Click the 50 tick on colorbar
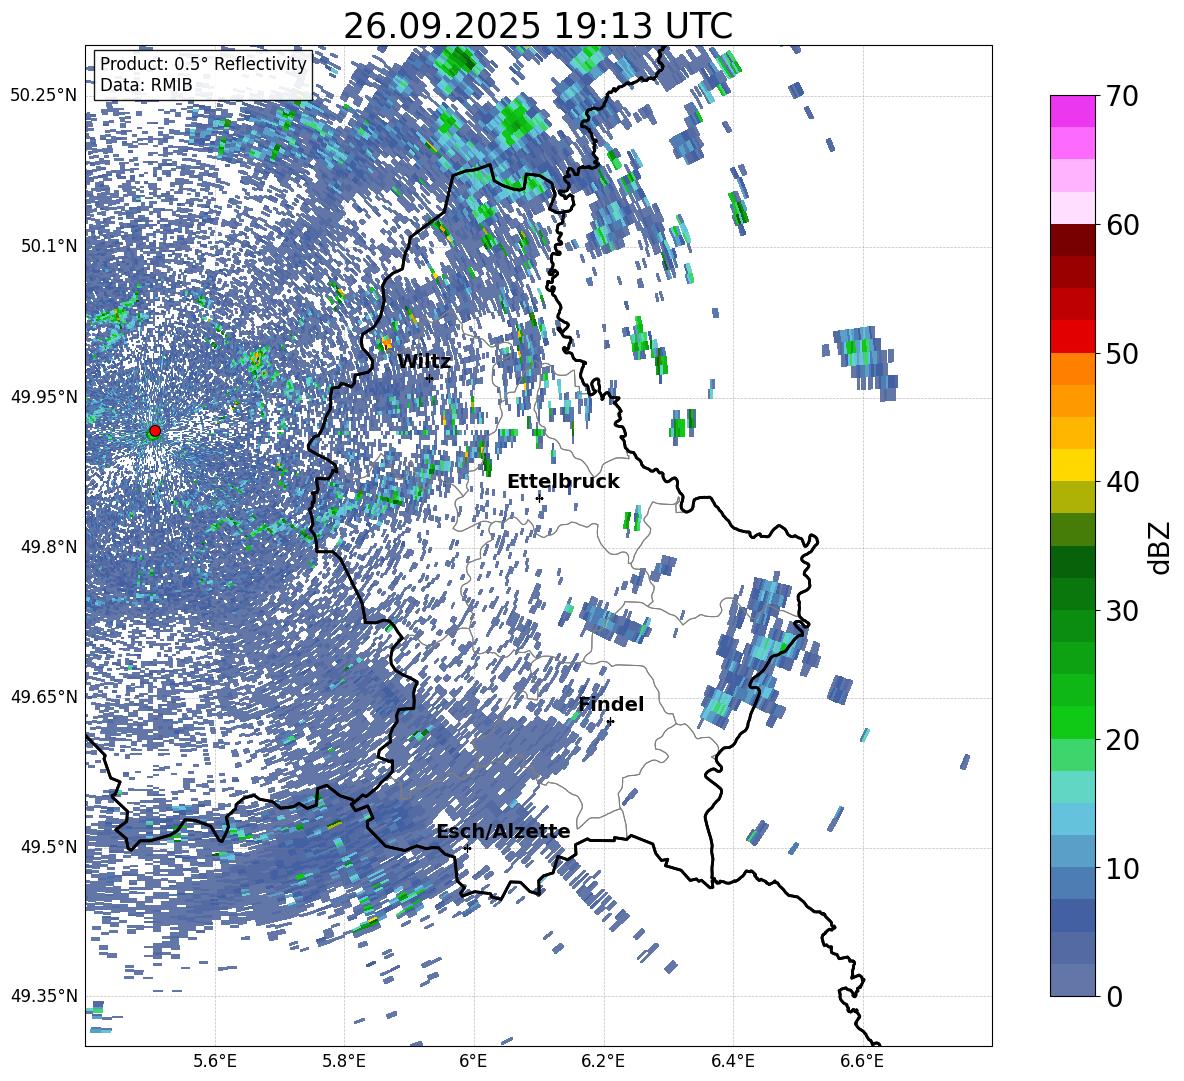 tap(1122, 353)
